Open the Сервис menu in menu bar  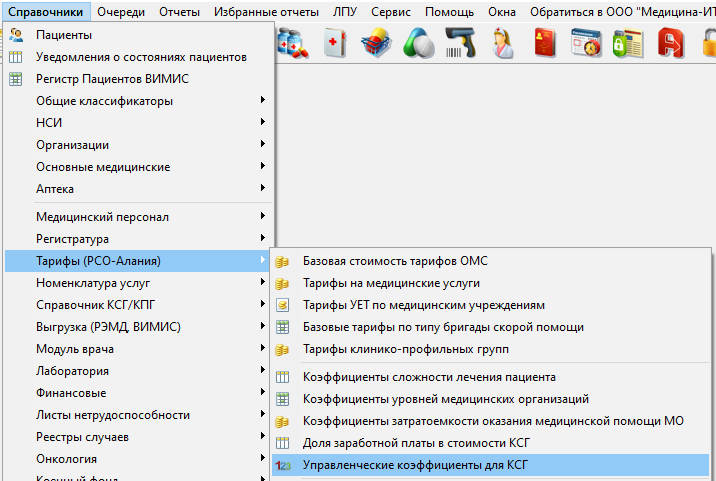(x=391, y=12)
